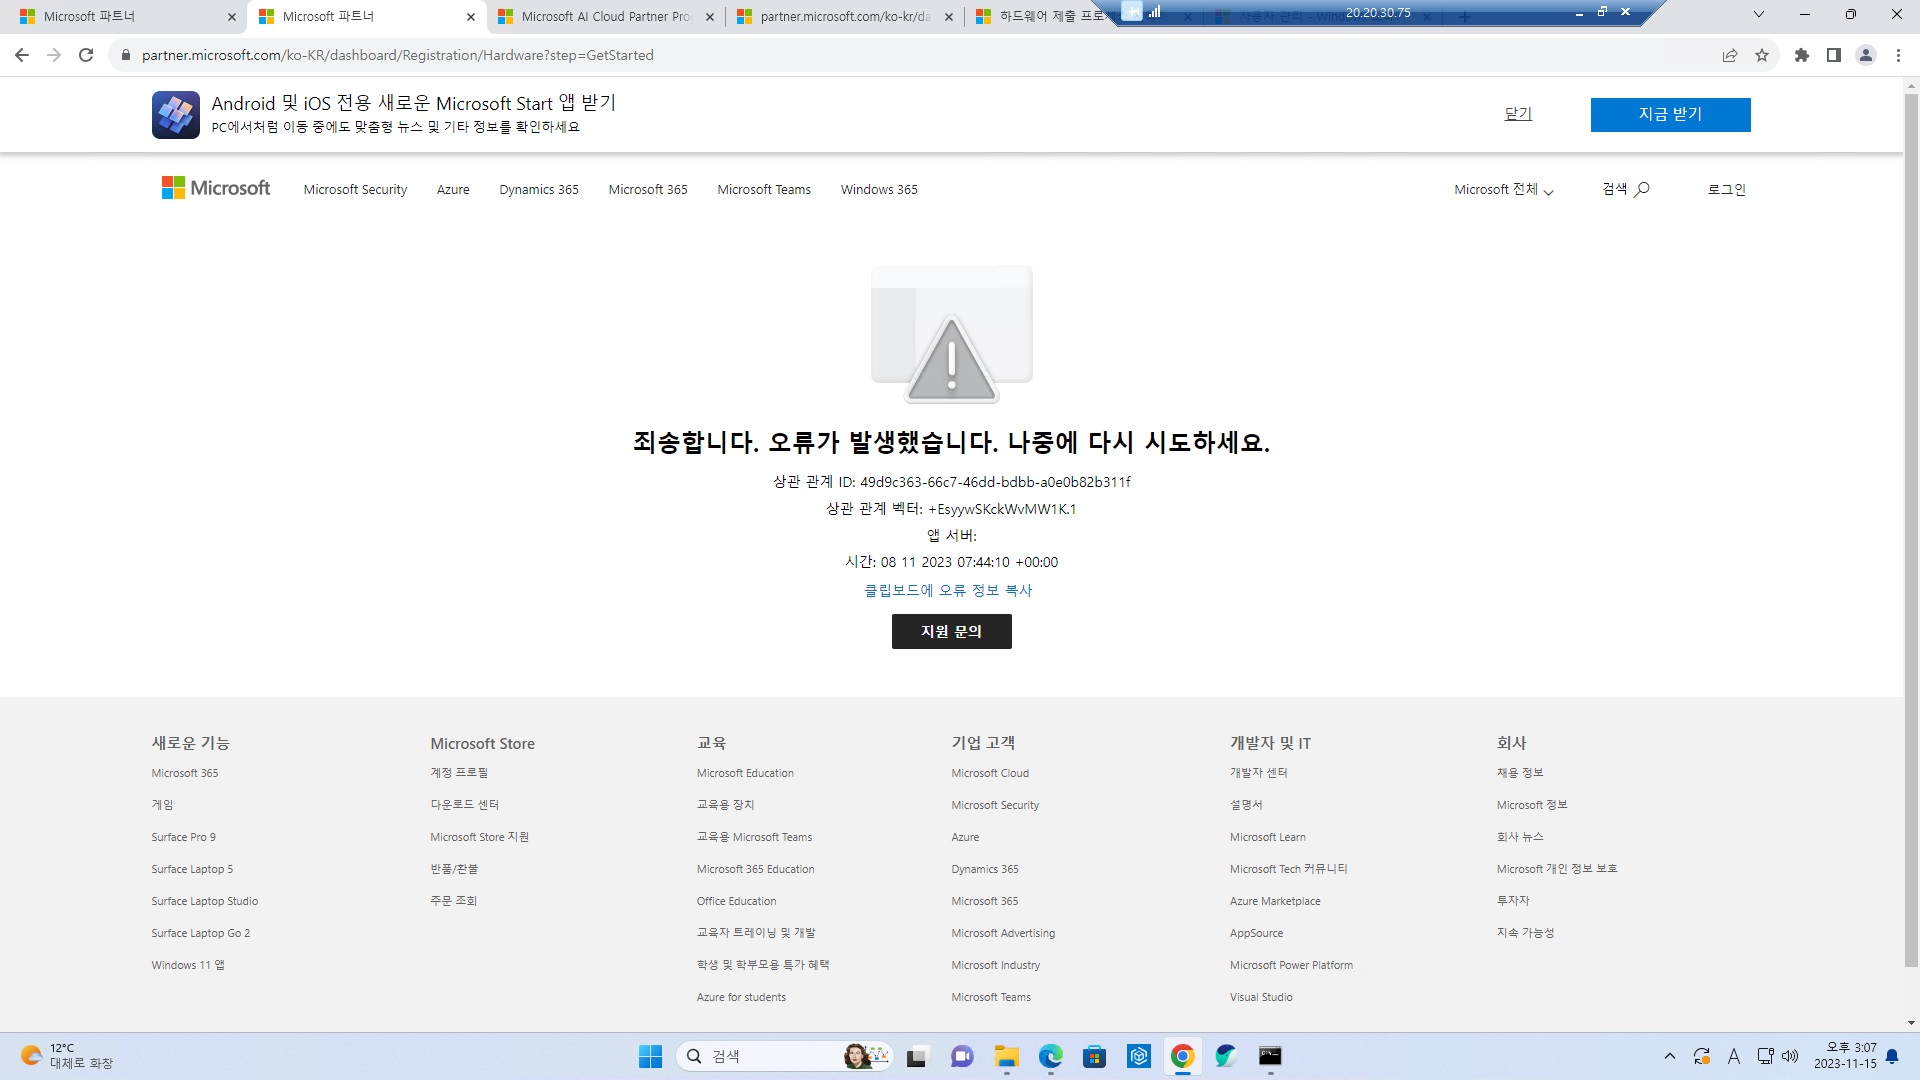Viewport: 1920px width, 1080px height.
Task: Open the Chrome profile icon
Action: click(1865, 55)
